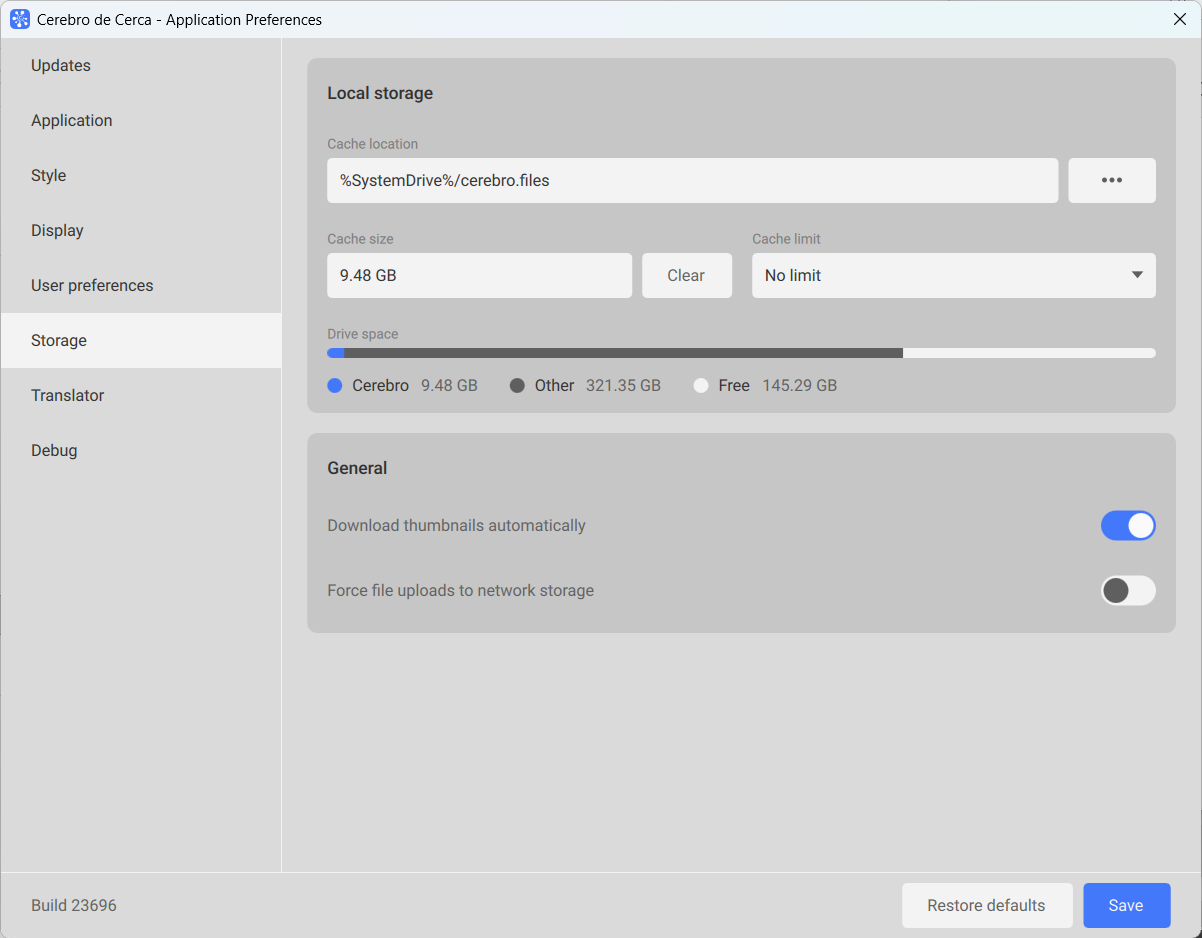The width and height of the screenshot is (1202, 938).
Task: Open the Debug section
Action: (x=54, y=451)
